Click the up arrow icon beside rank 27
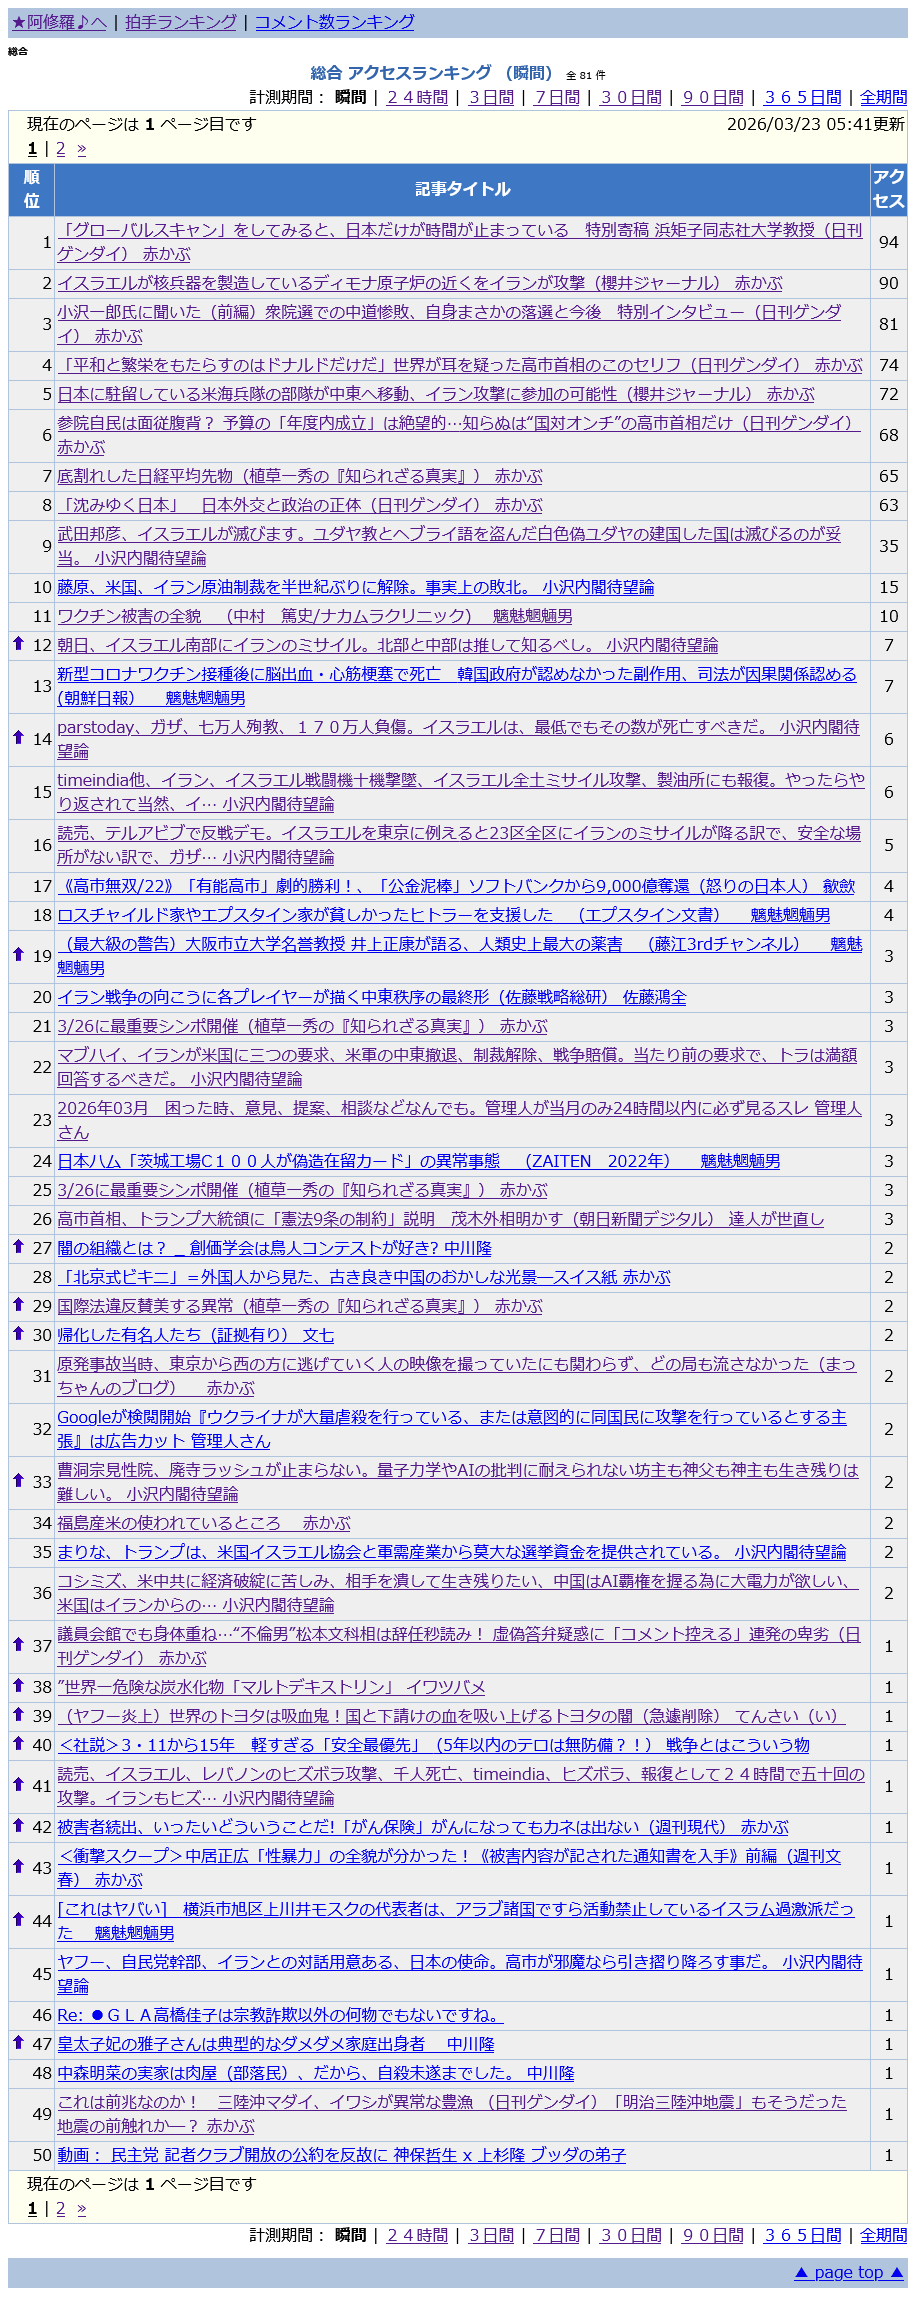The image size is (916, 2320). [18, 1246]
